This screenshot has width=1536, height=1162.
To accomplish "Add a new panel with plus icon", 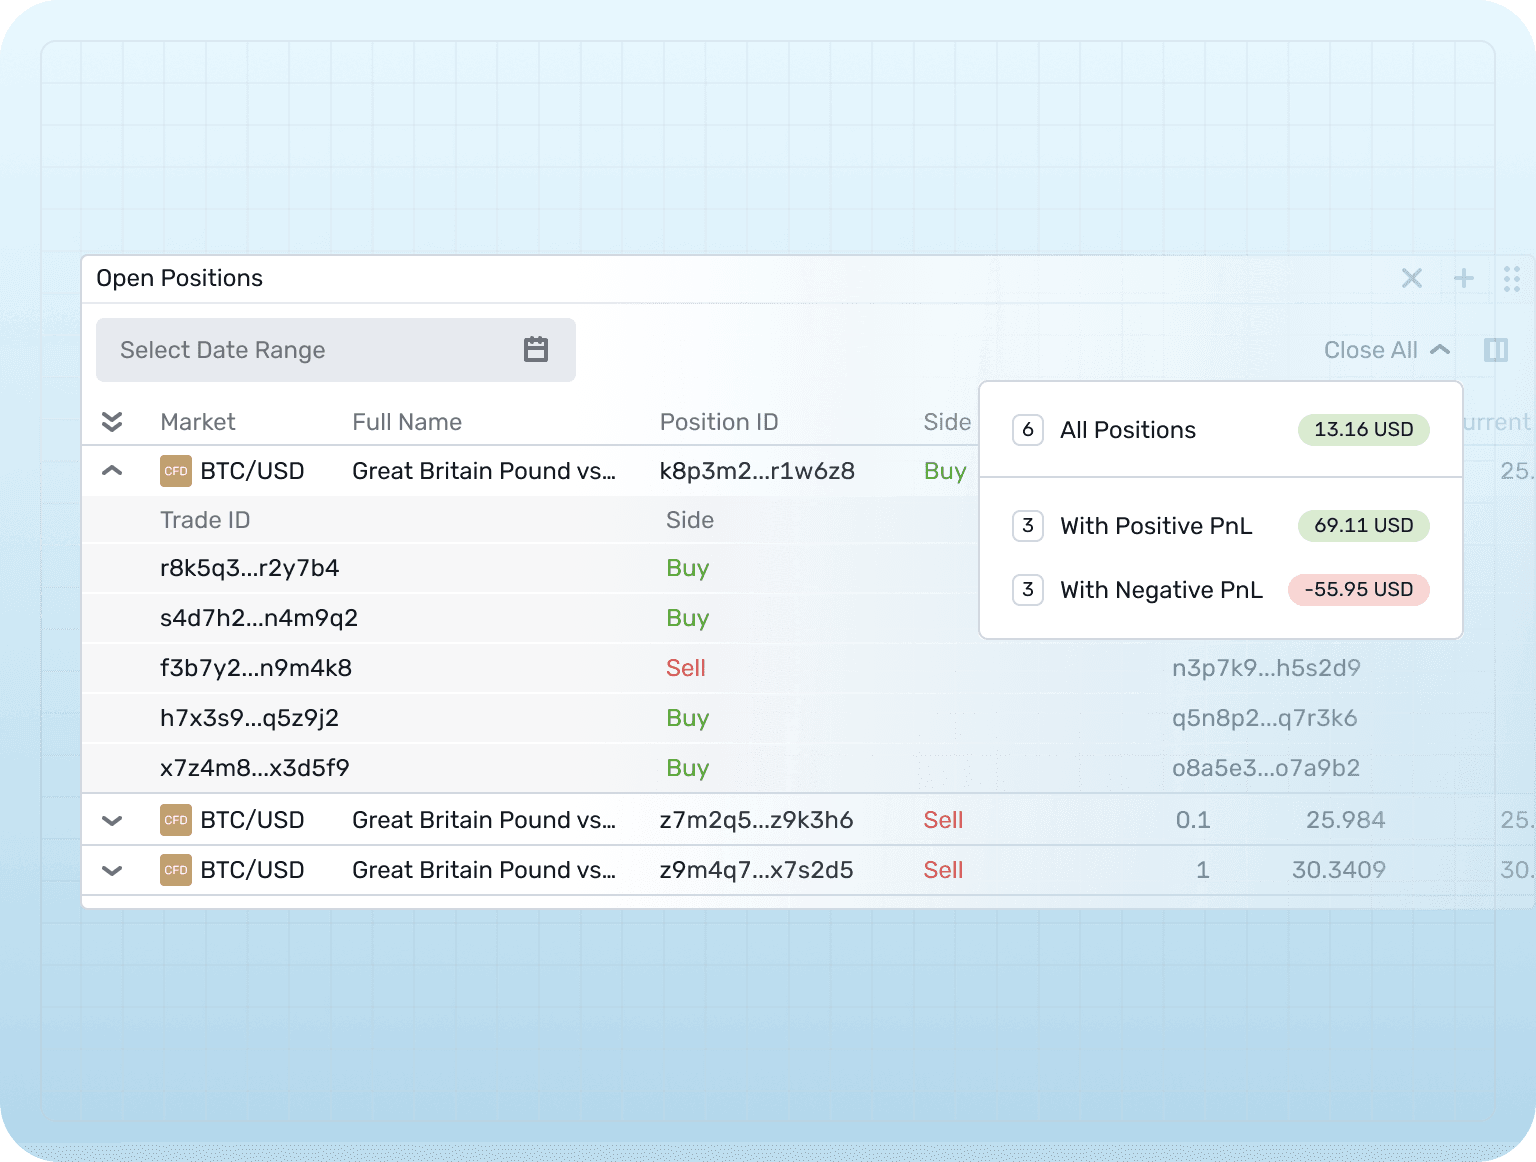I will coord(1464,278).
